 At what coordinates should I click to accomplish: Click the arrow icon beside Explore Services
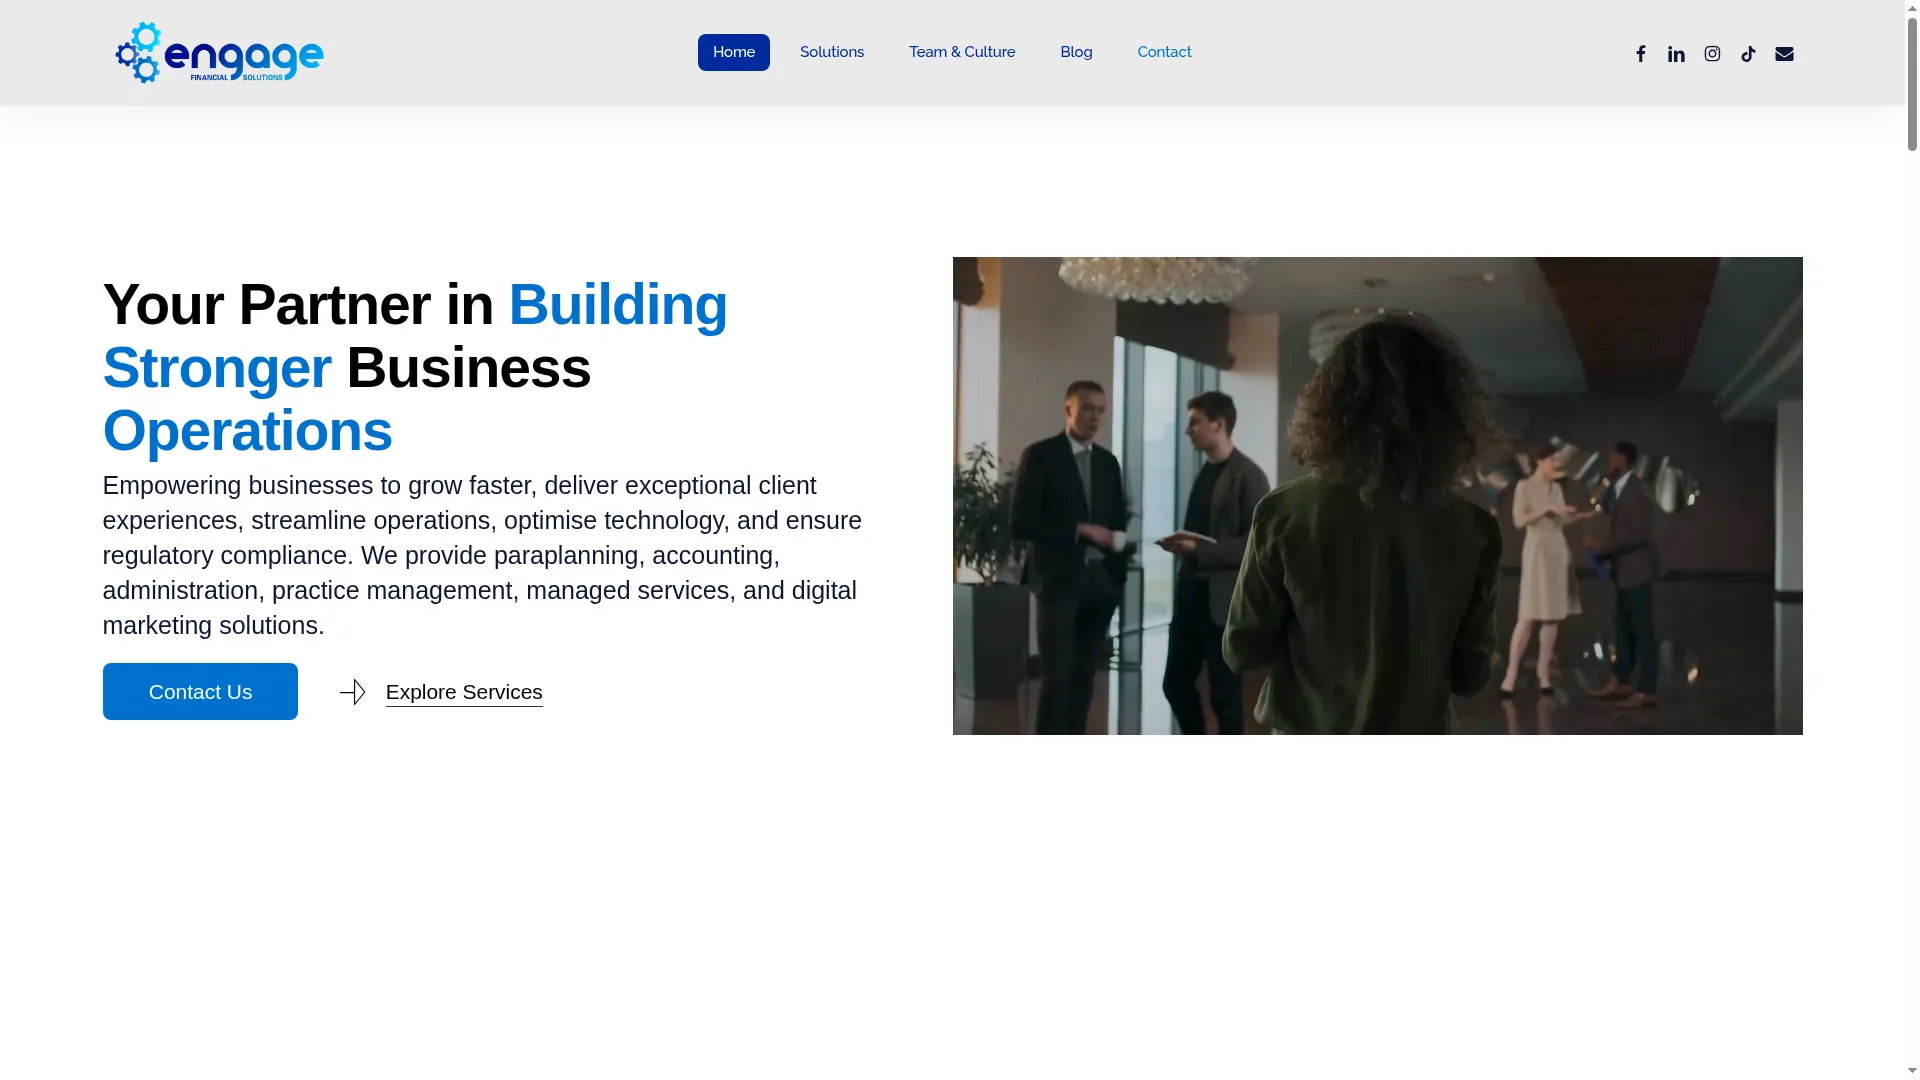pyautogui.click(x=353, y=692)
